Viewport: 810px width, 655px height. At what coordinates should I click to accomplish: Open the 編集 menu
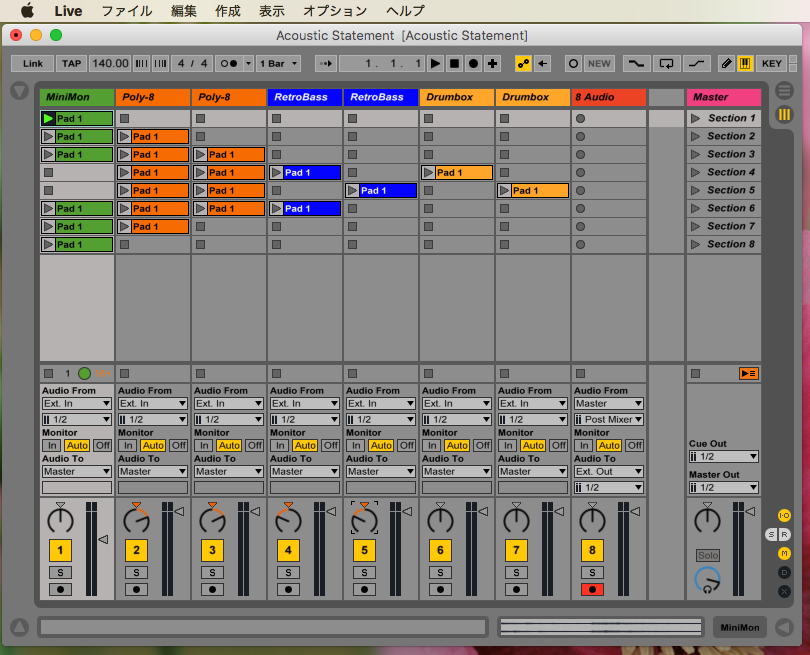(x=184, y=11)
